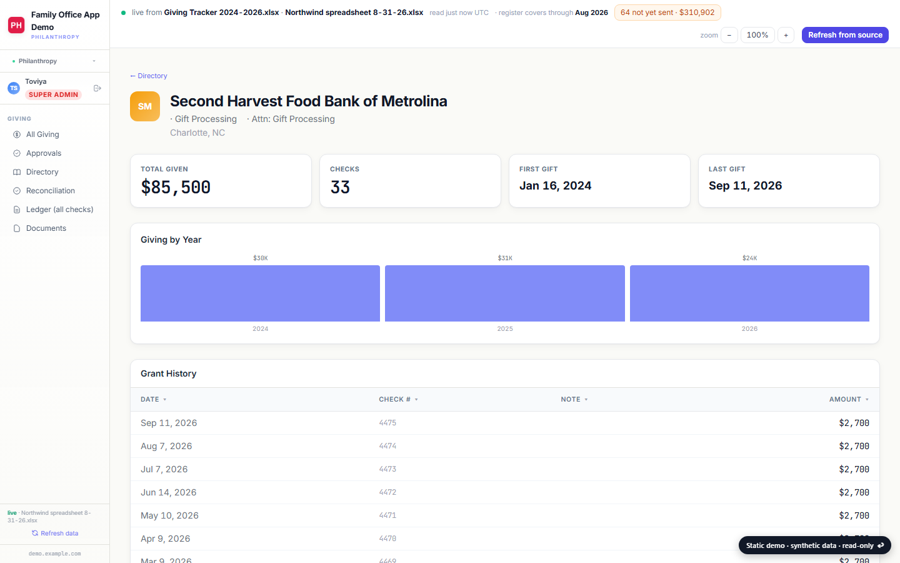Click the Giving Tracker 2024-2026.xlsx source name
This screenshot has height=563, width=900.
tap(222, 13)
